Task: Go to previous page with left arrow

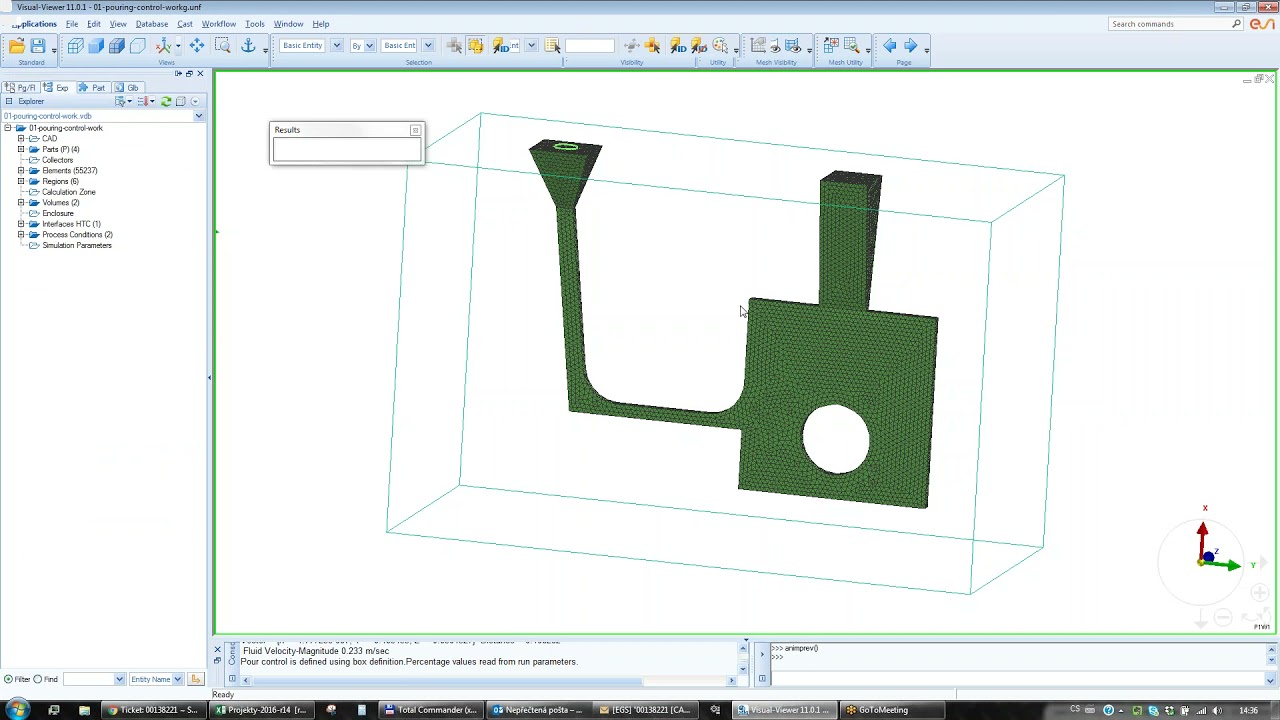Action: pos(889,46)
